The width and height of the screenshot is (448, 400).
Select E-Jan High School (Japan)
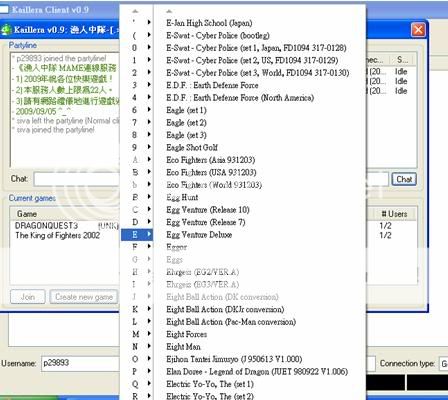click(209, 23)
